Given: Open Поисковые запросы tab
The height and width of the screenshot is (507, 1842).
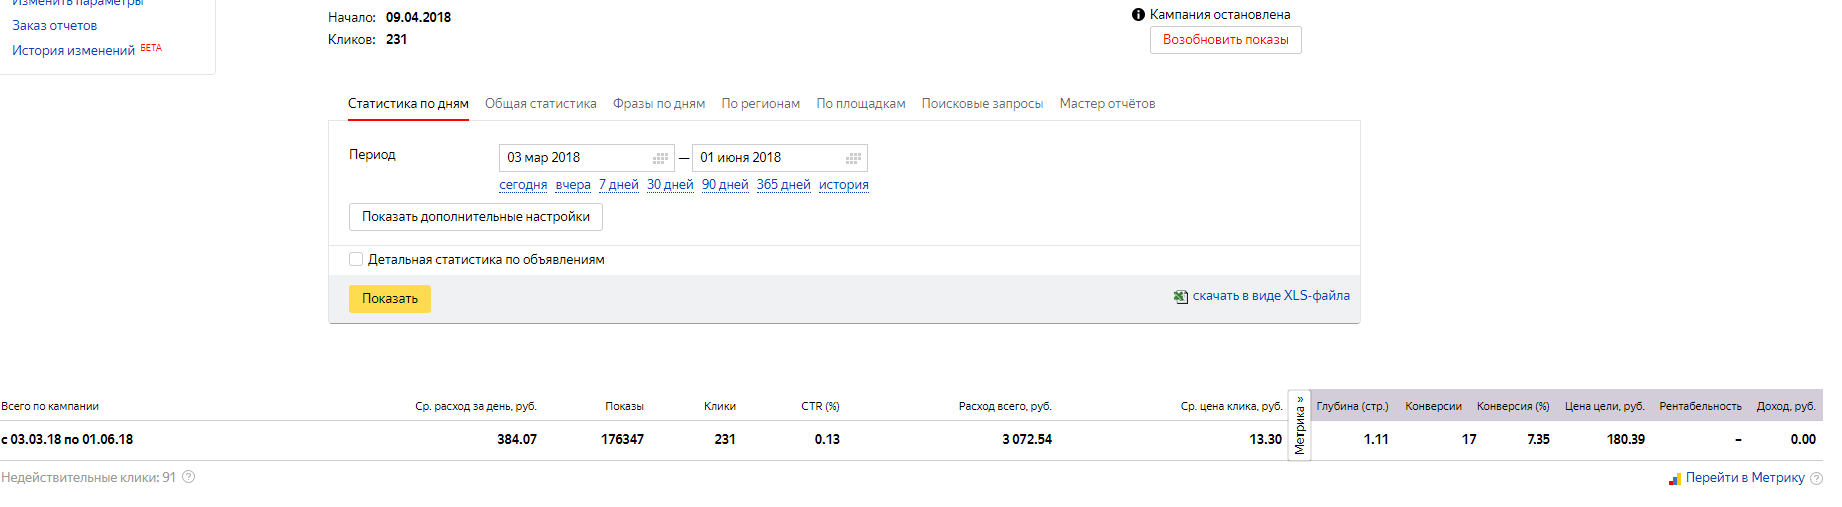Looking at the screenshot, I should [x=982, y=104].
